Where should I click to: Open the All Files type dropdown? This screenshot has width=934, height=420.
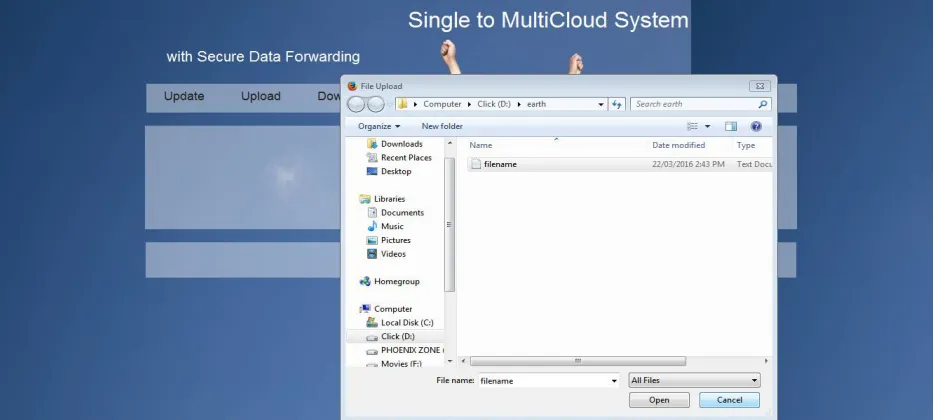[695, 380]
